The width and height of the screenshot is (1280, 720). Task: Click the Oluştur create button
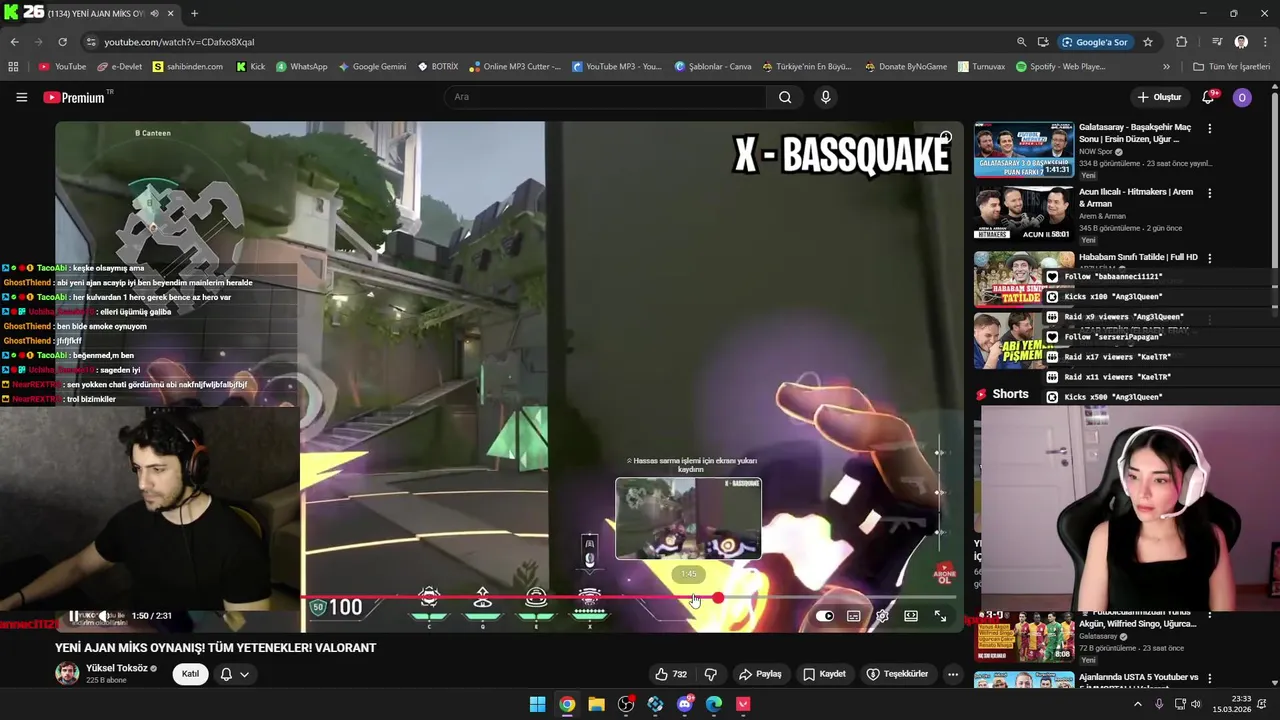[x=1160, y=97]
